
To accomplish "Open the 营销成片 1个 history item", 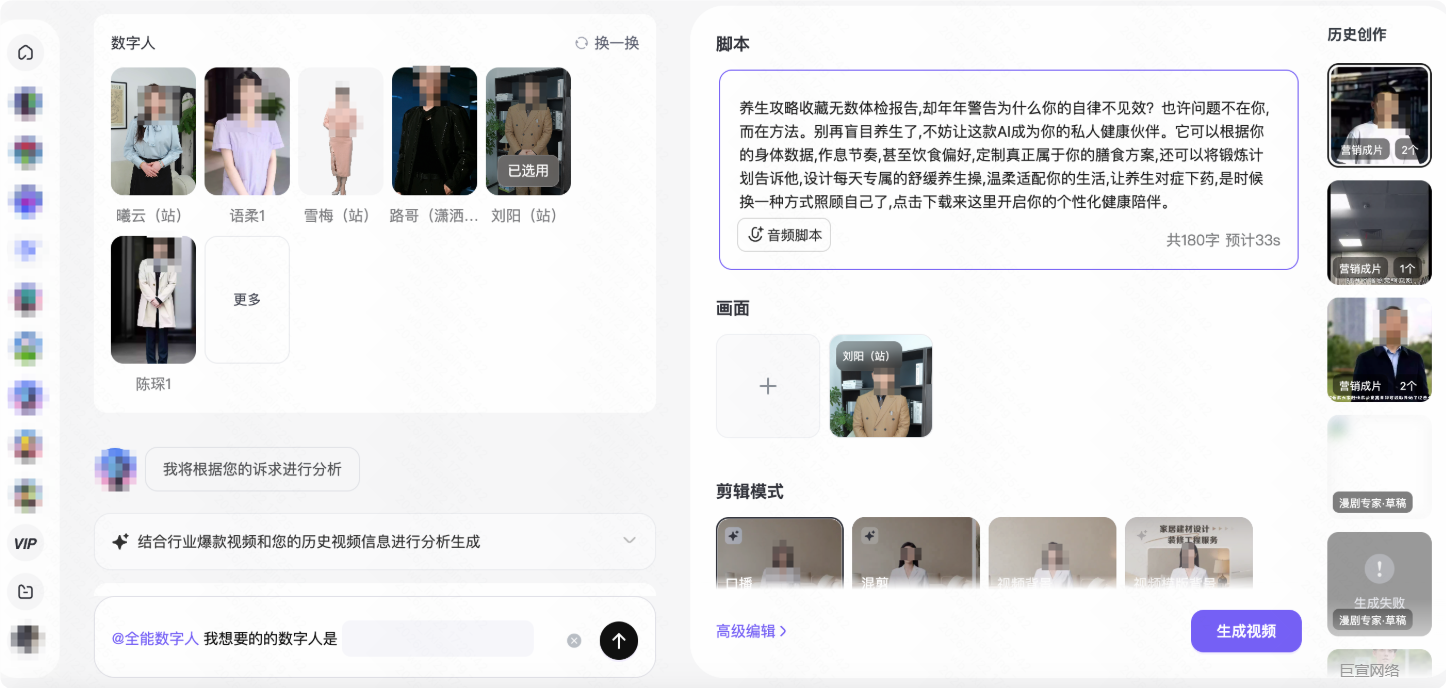I will [1379, 232].
